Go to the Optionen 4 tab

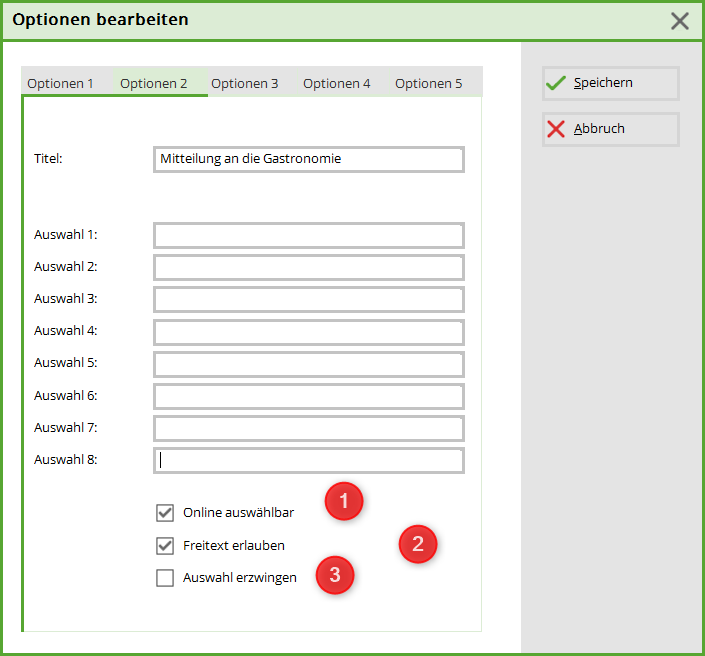[337, 83]
